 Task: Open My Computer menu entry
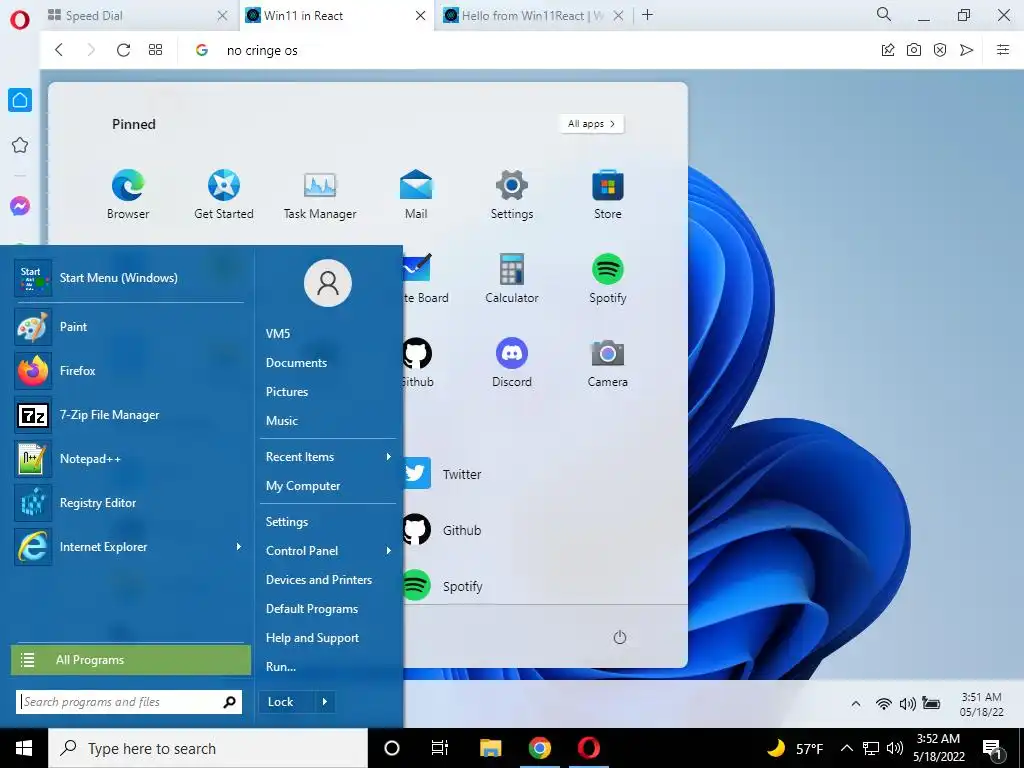303,486
